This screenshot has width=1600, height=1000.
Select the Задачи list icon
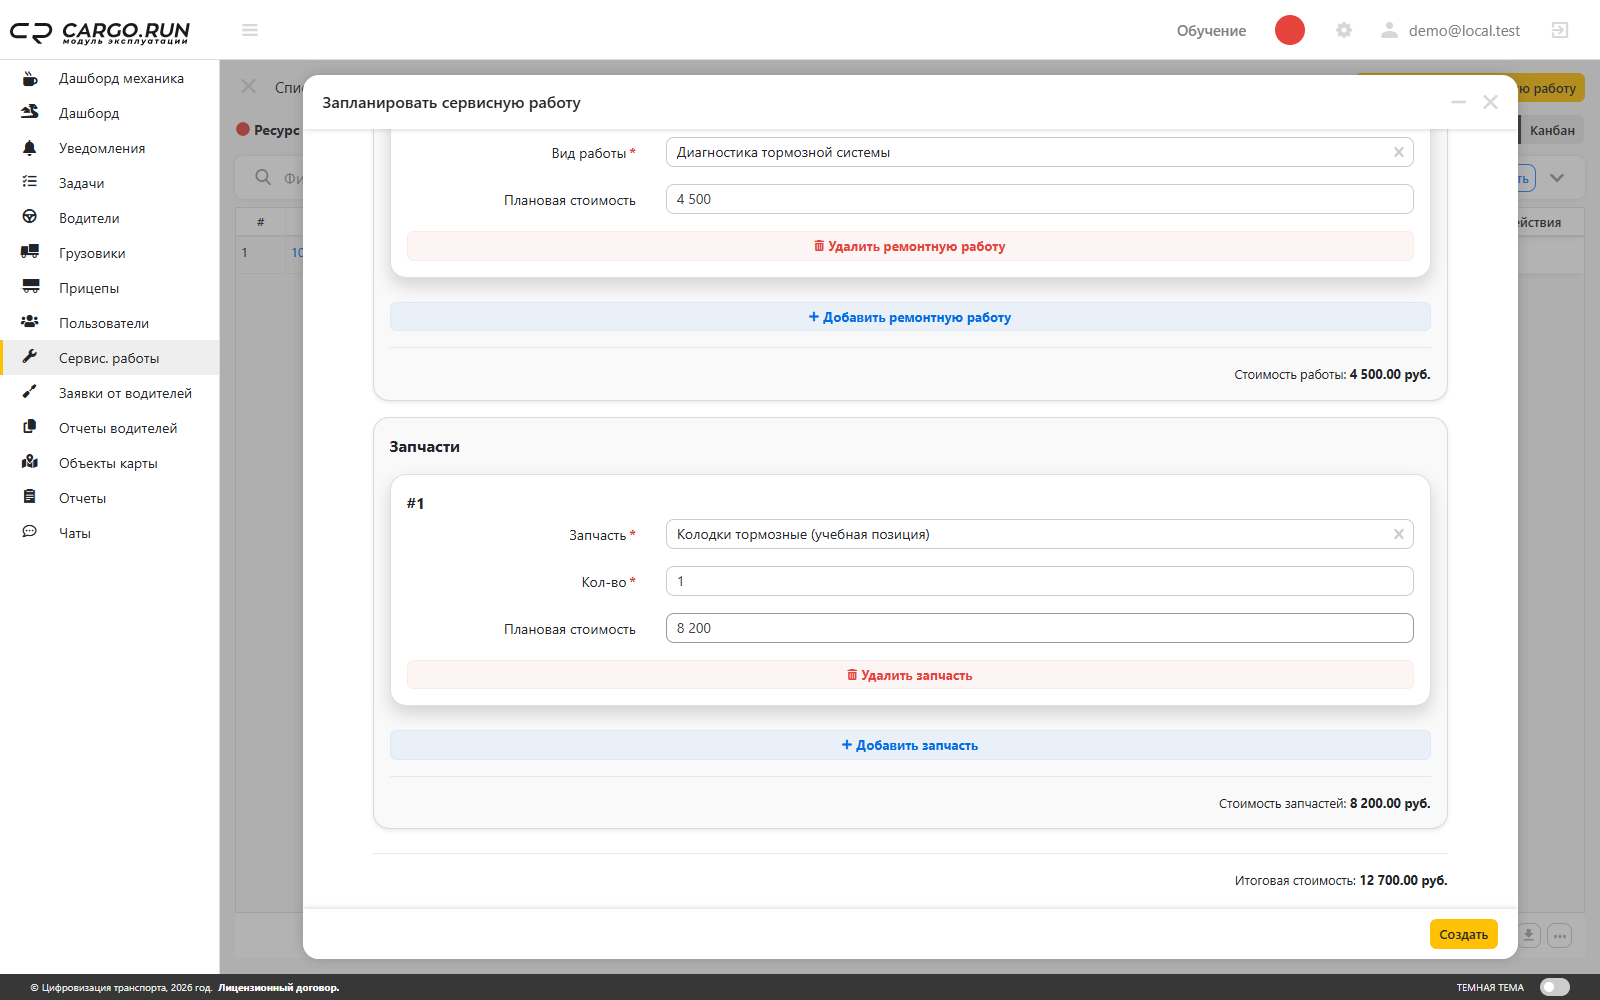tap(30, 183)
